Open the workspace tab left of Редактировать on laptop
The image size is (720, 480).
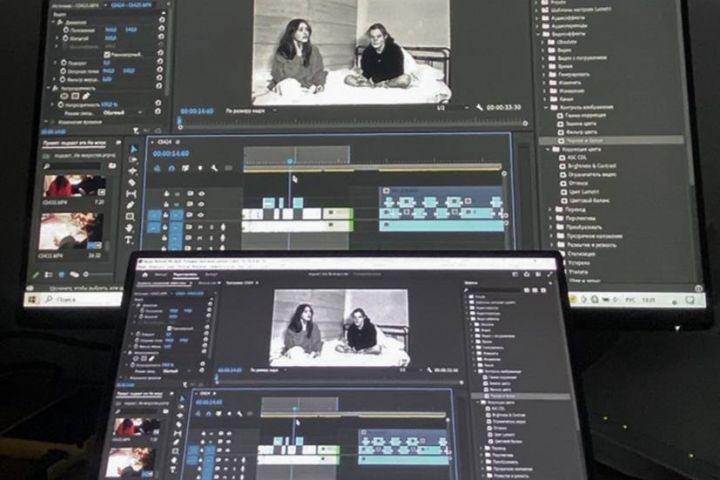click(x=161, y=275)
